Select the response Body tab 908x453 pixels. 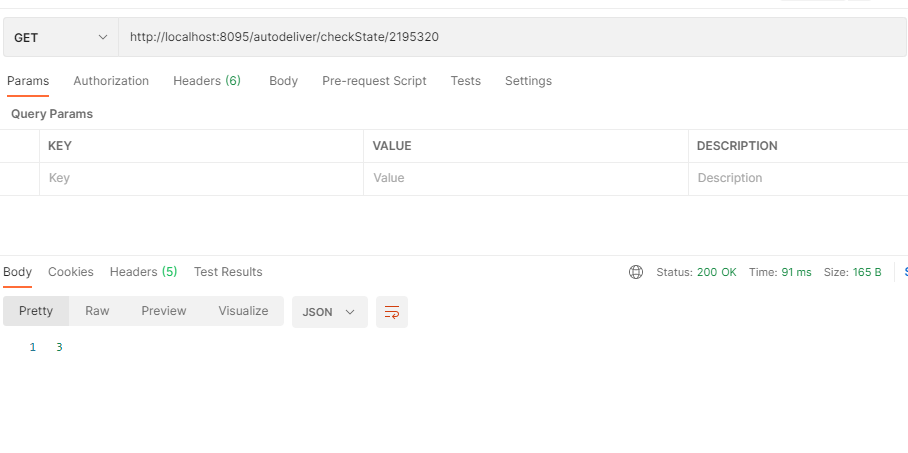pos(17,272)
